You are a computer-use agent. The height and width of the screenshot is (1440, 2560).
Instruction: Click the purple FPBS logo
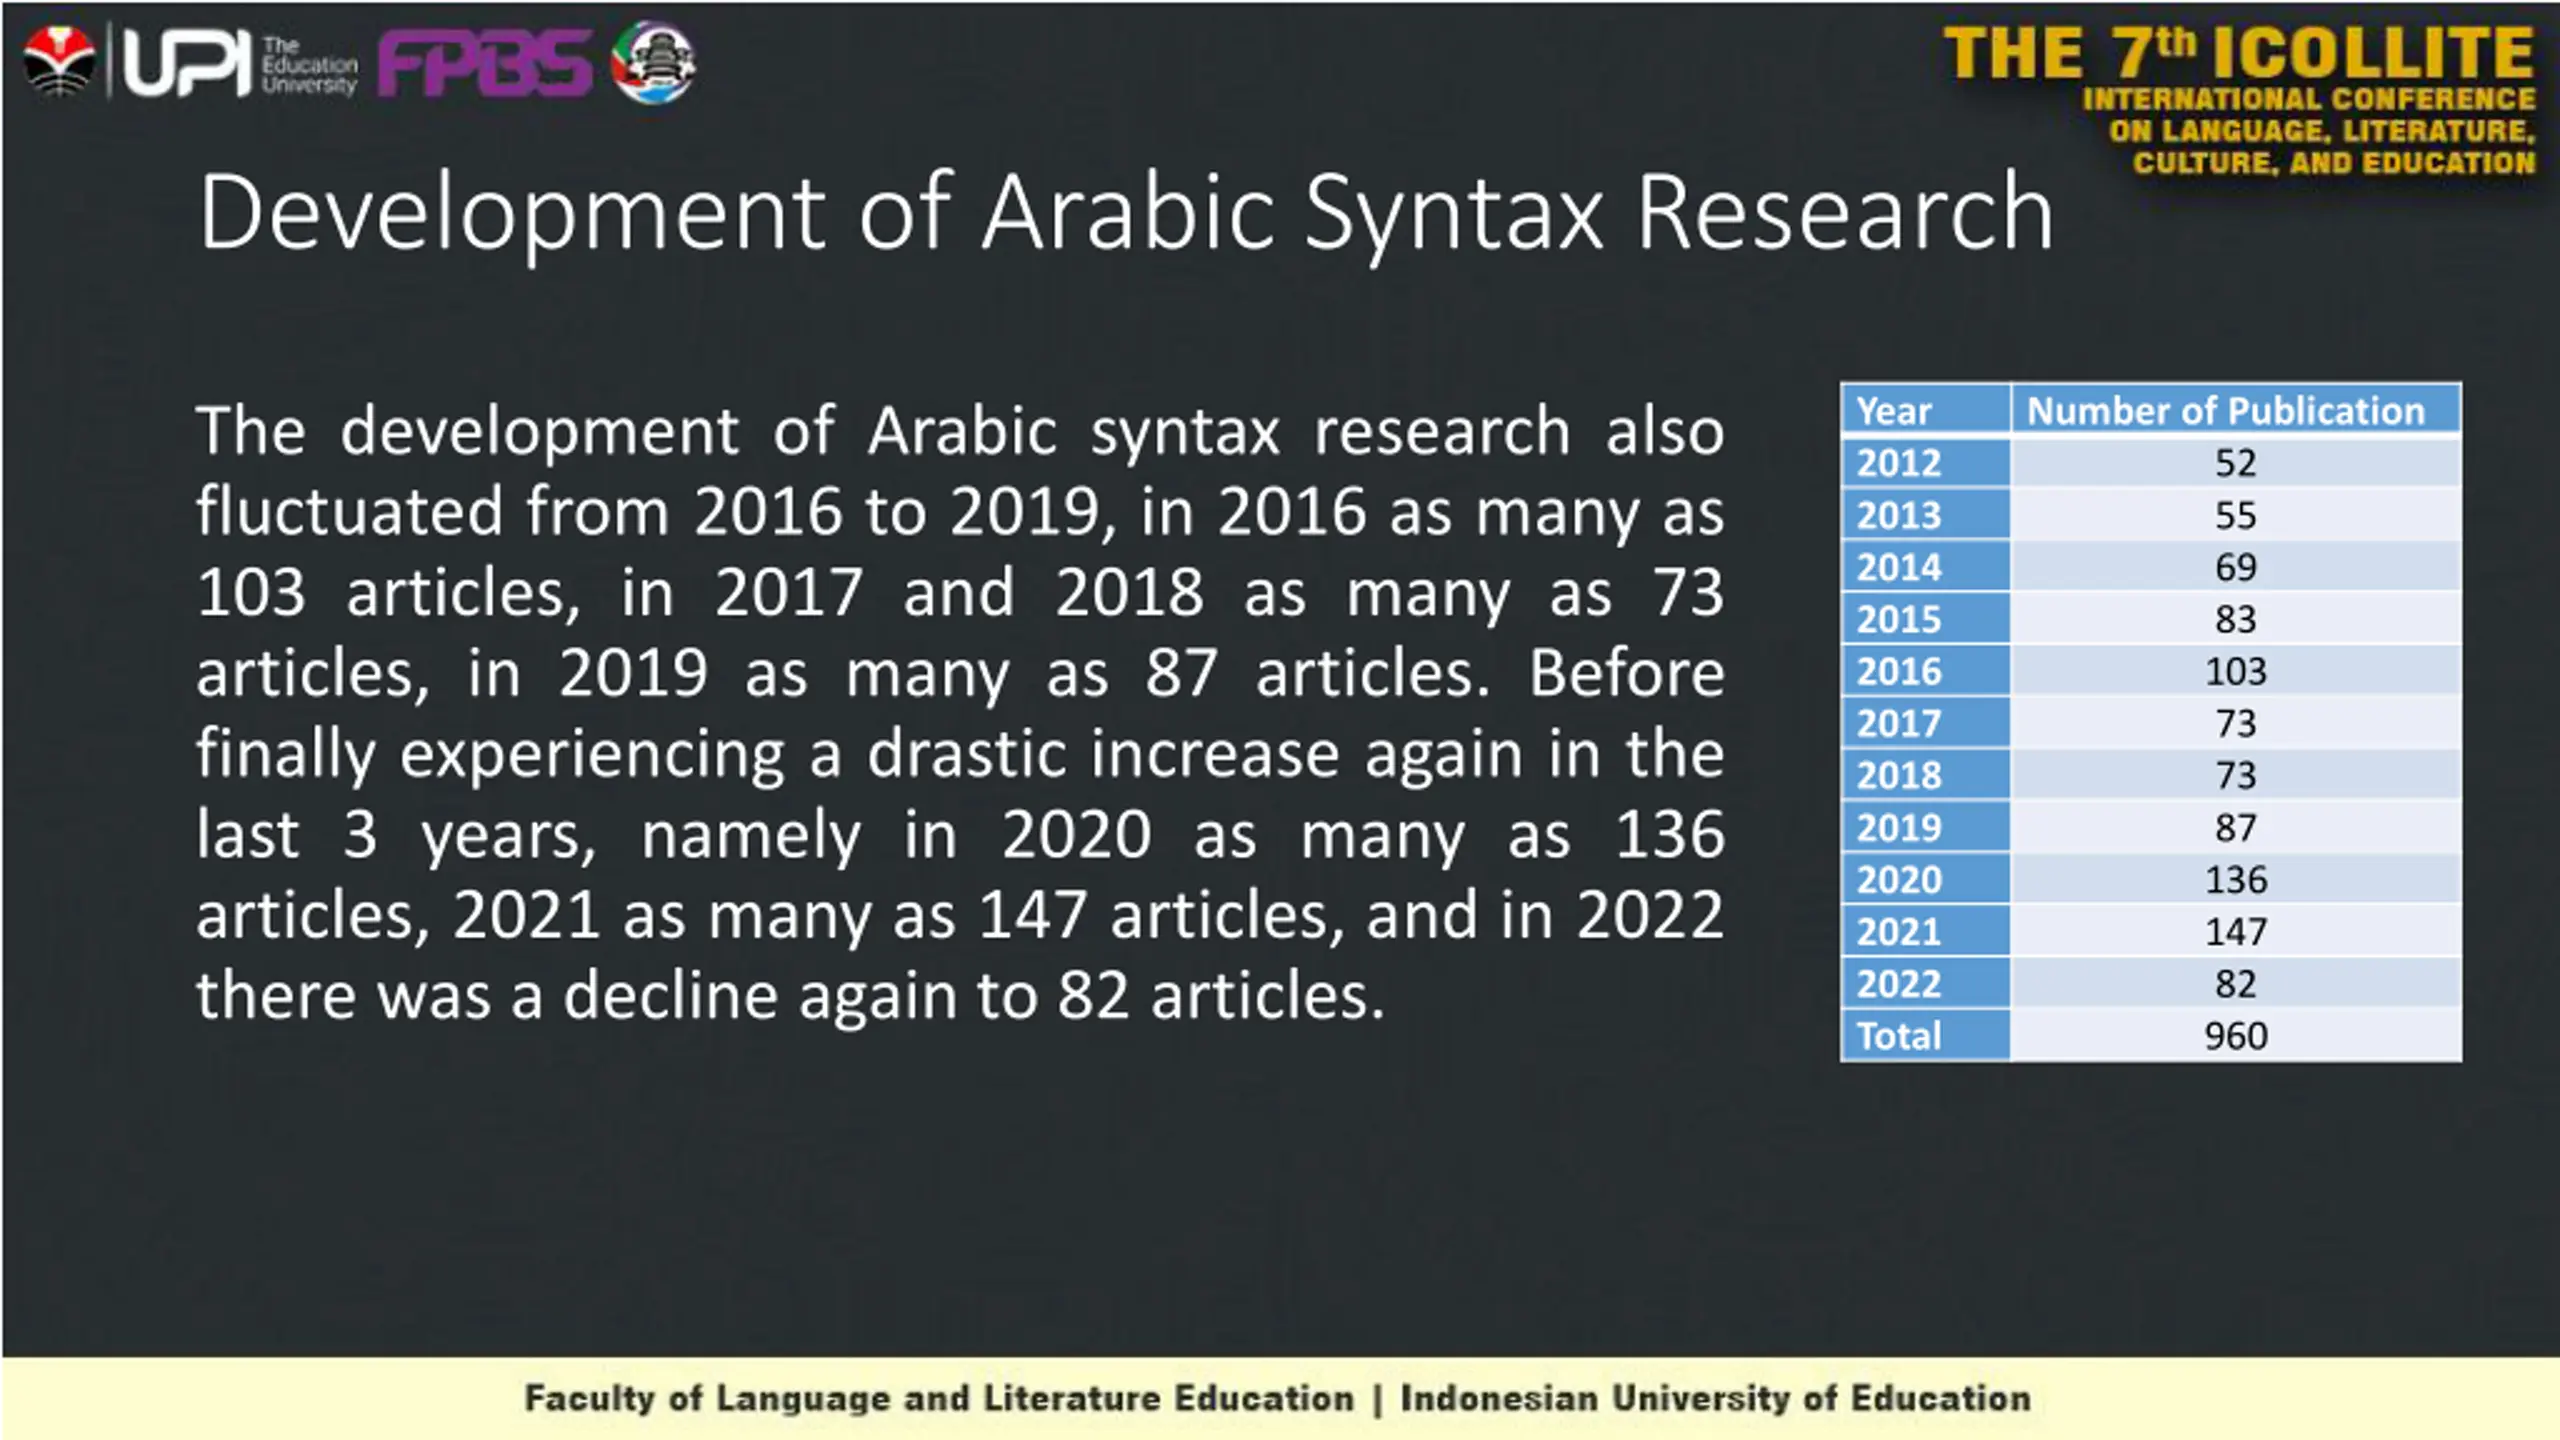(x=485, y=62)
